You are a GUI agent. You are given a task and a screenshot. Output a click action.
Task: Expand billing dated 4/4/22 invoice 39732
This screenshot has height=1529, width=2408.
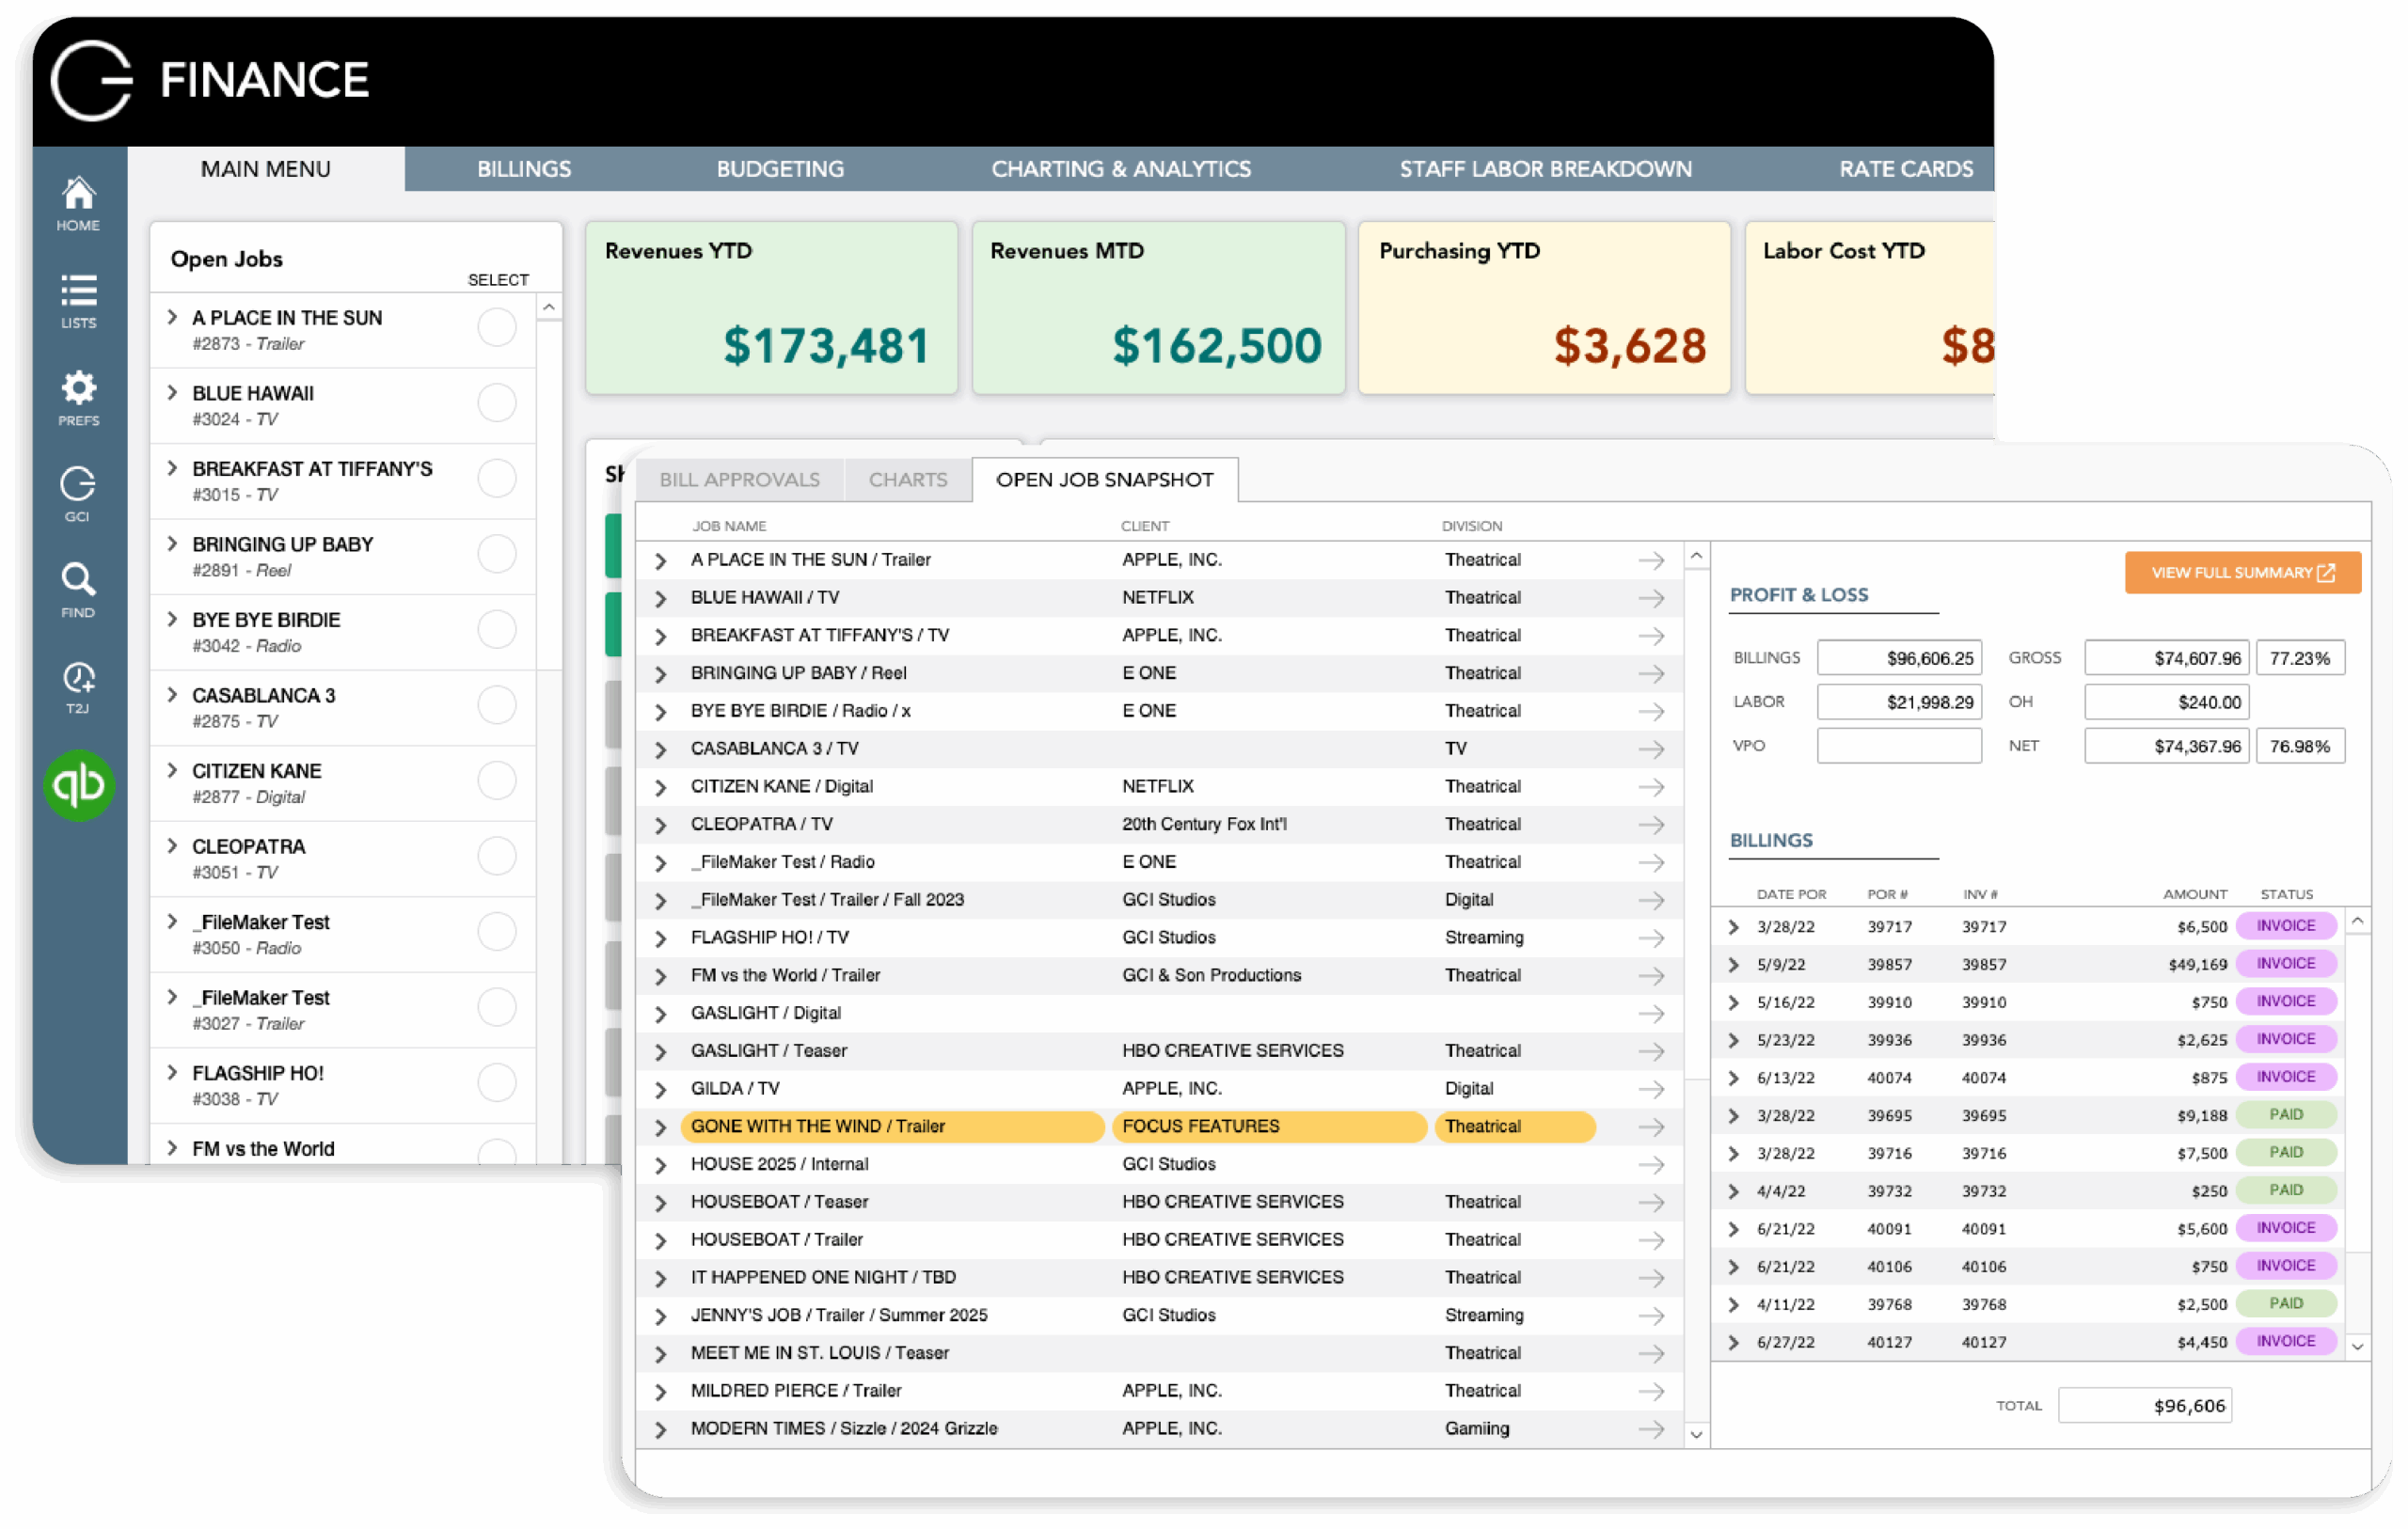[1734, 1192]
